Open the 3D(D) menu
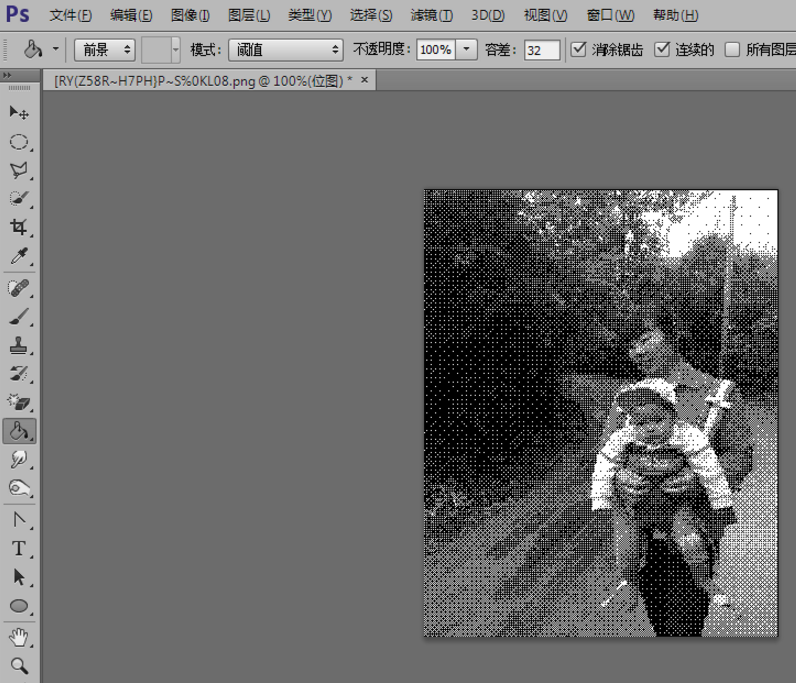The width and height of the screenshot is (796, 683). click(x=487, y=15)
